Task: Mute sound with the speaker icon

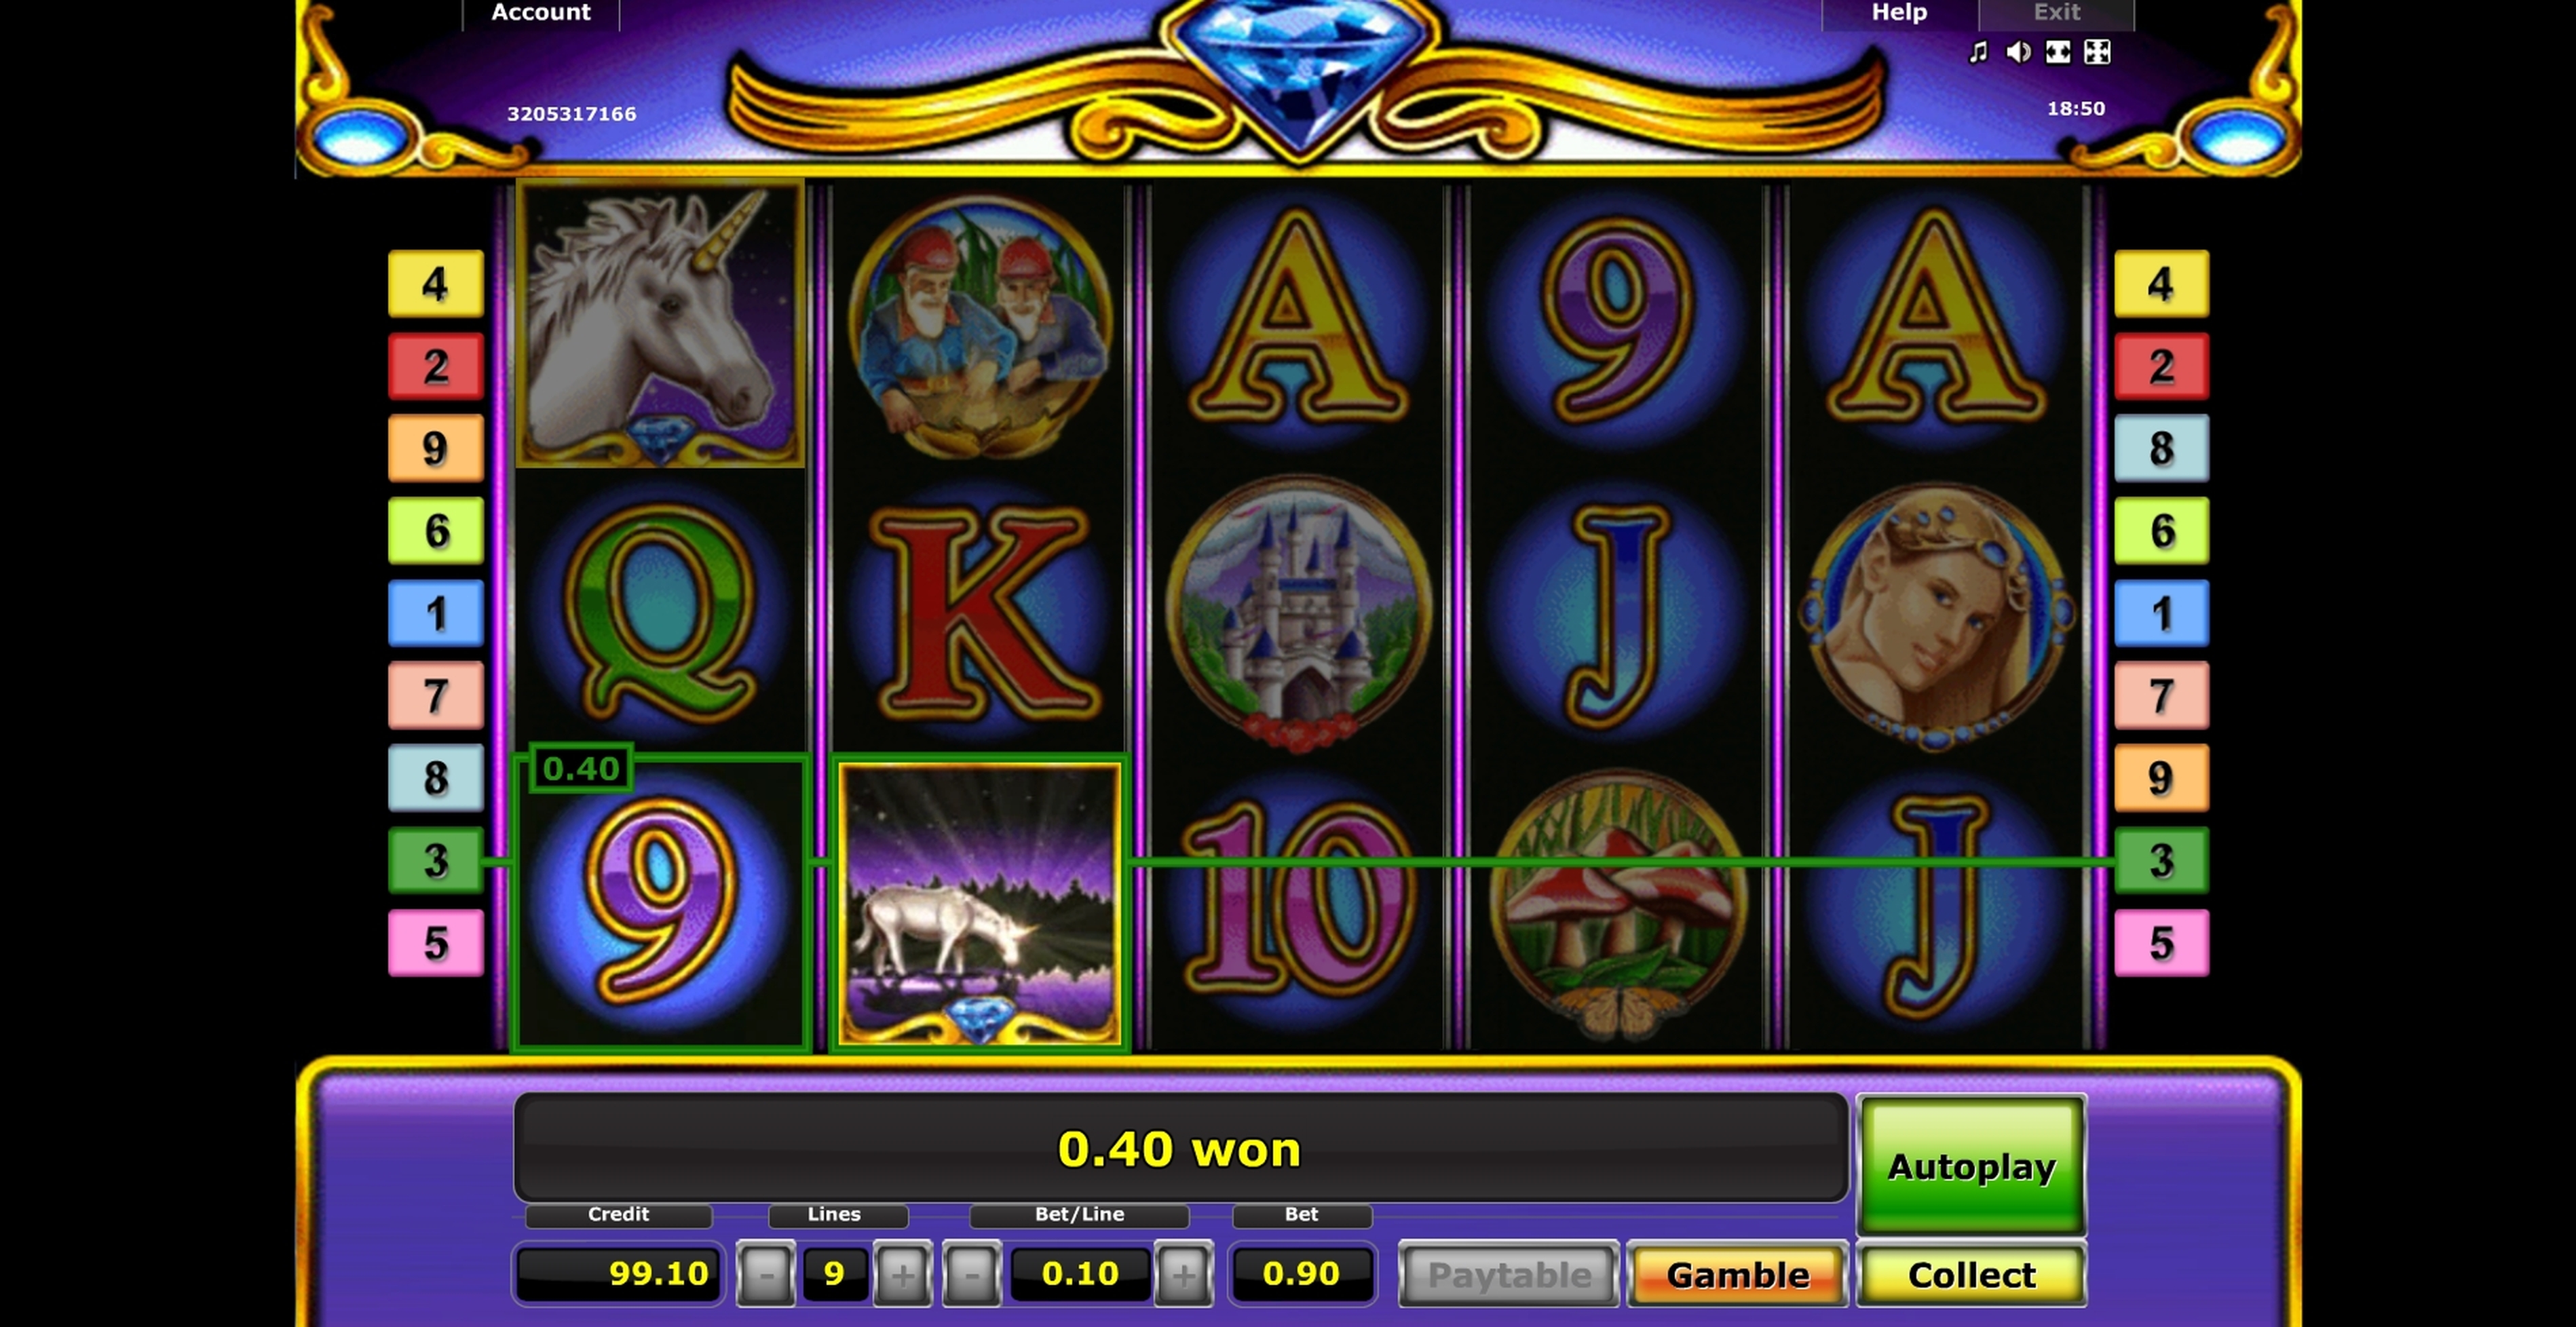Action: 2018,52
